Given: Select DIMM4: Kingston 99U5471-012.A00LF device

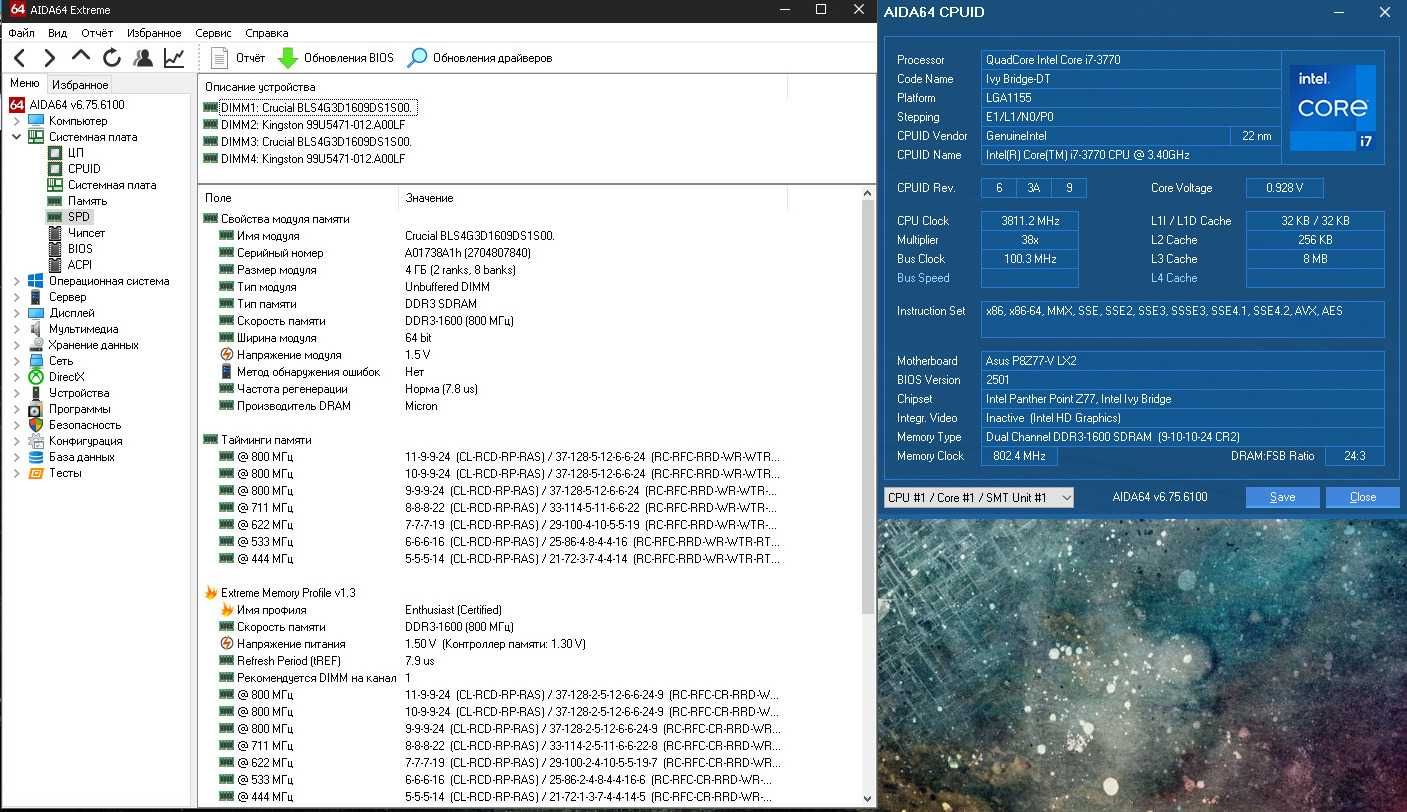Looking at the screenshot, I should tap(305, 159).
